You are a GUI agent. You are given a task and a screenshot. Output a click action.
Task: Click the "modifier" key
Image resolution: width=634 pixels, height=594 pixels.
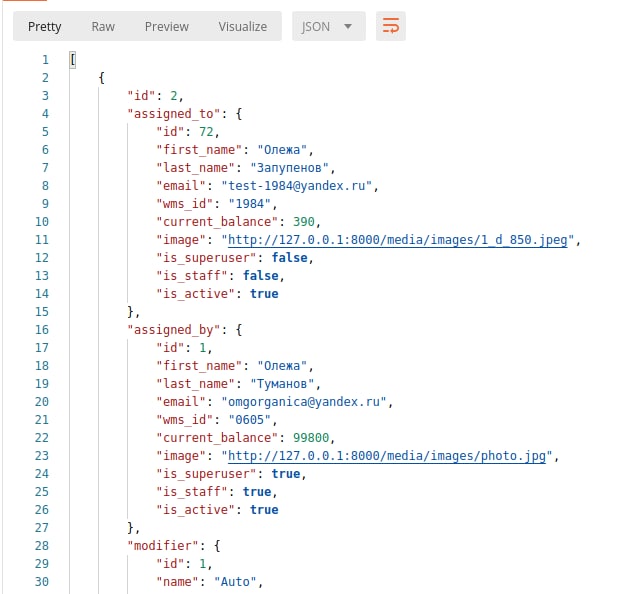click(x=163, y=545)
